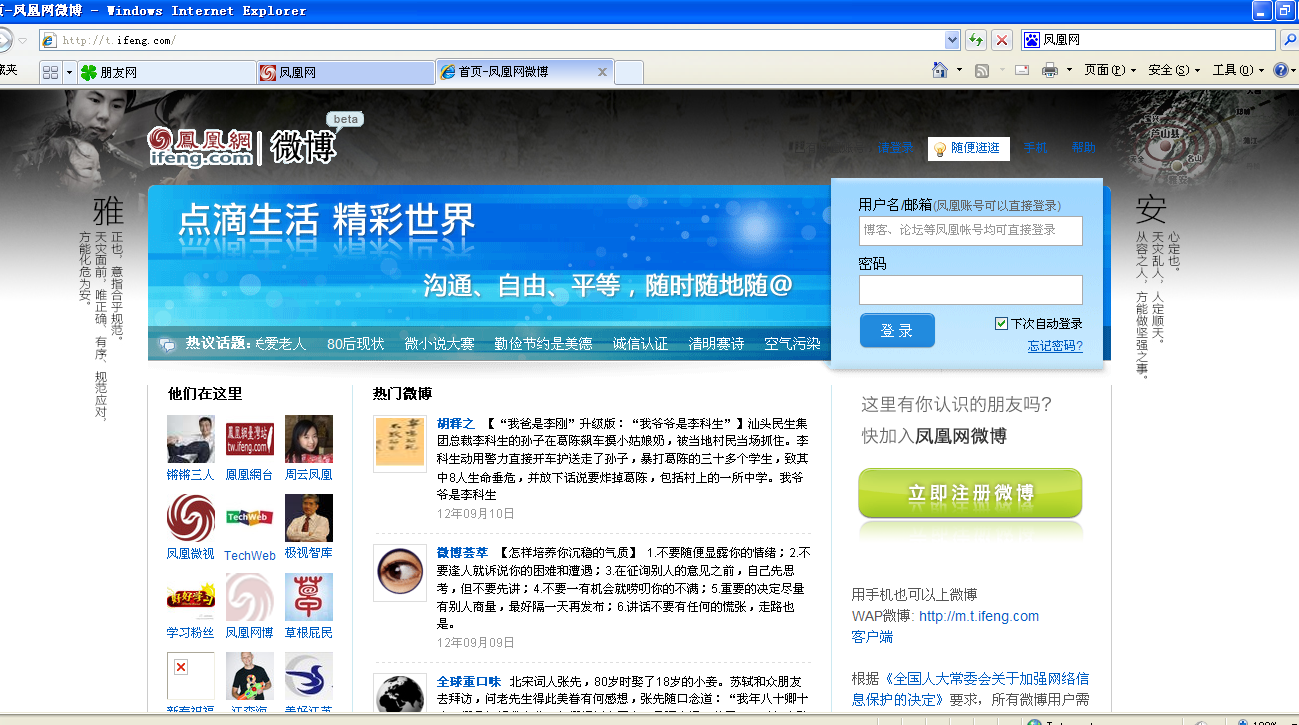The width and height of the screenshot is (1299, 725).
Task: Close the 首页-凤凰网微博 tab
Action: 602,72
